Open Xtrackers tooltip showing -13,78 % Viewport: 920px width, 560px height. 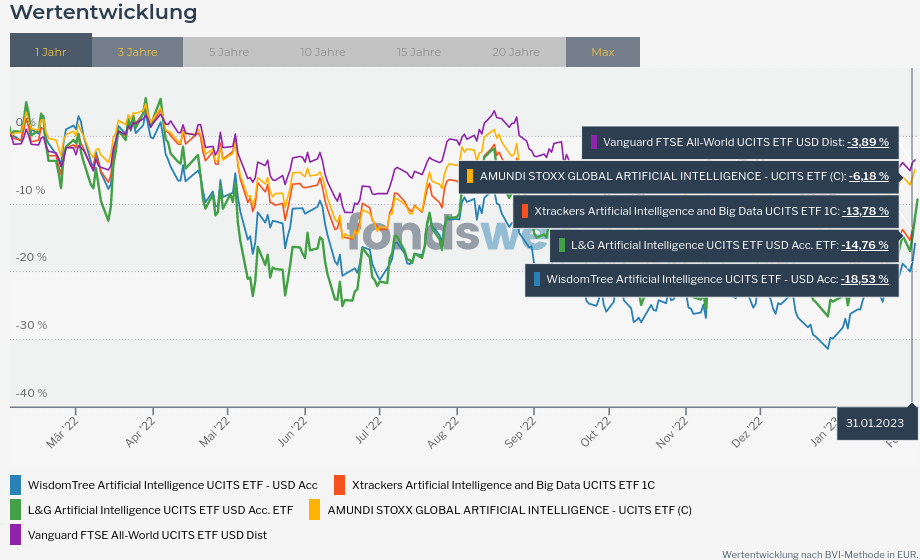pyautogui.click(x=865, y=211)
